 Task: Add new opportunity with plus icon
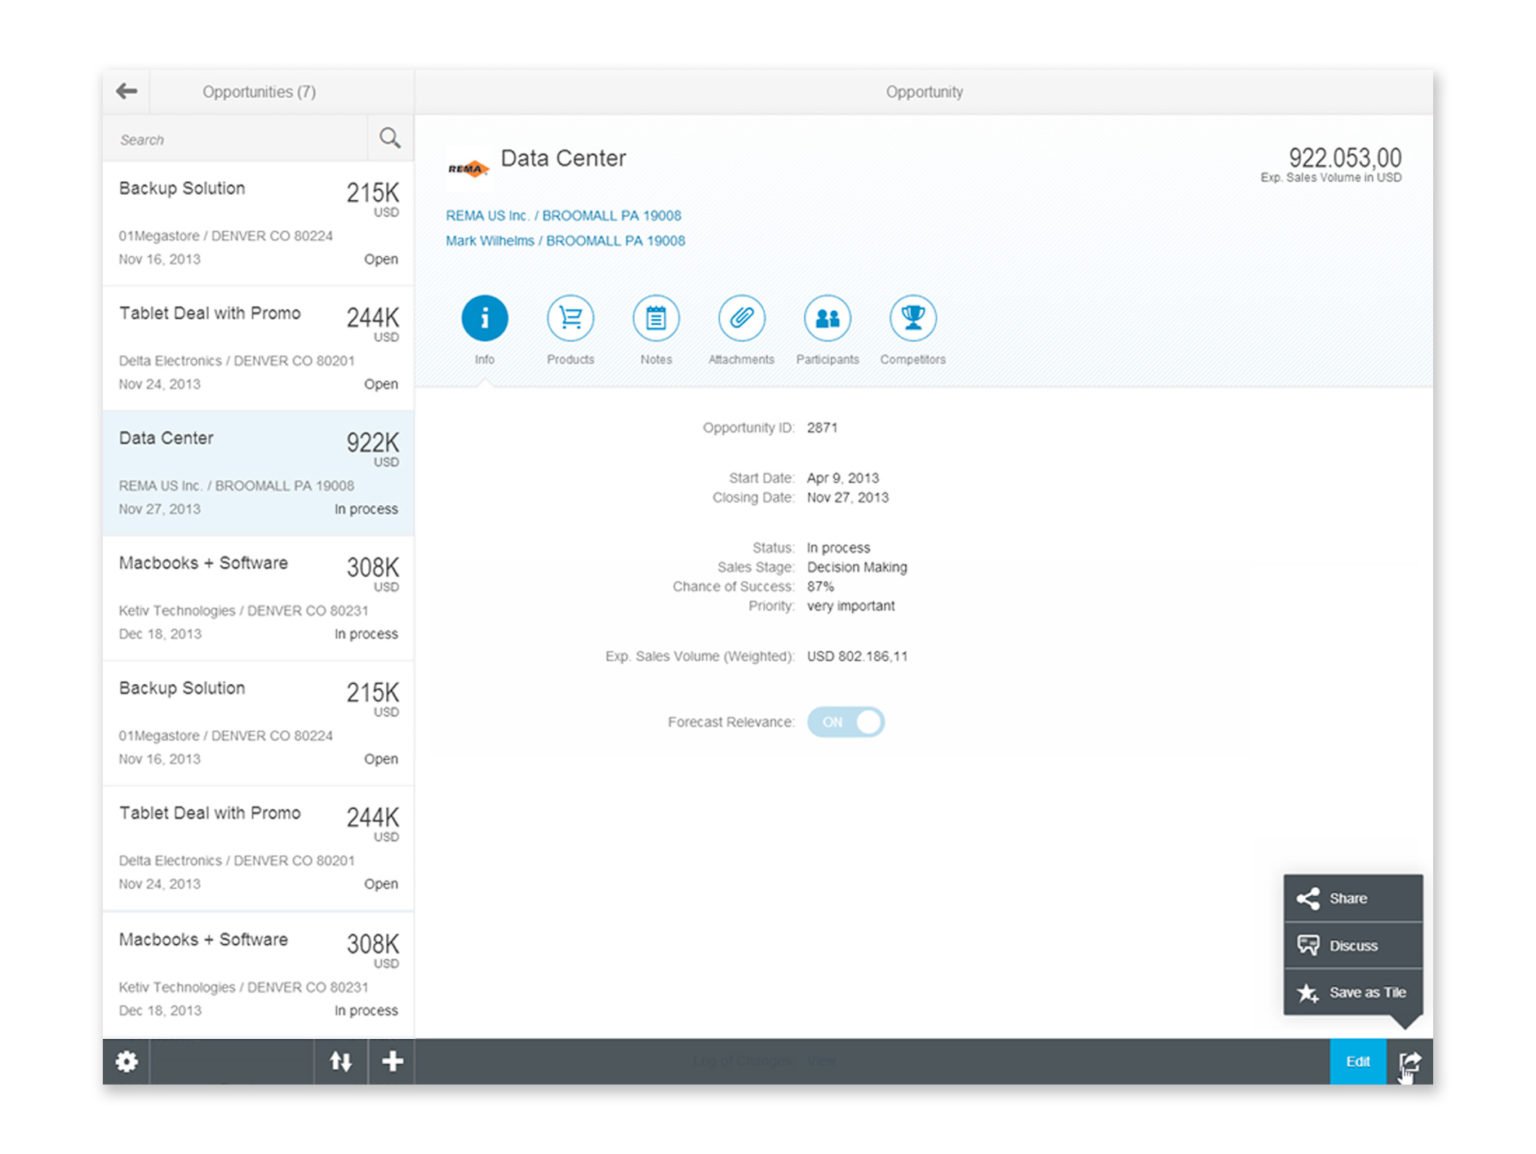[392, 1061]
